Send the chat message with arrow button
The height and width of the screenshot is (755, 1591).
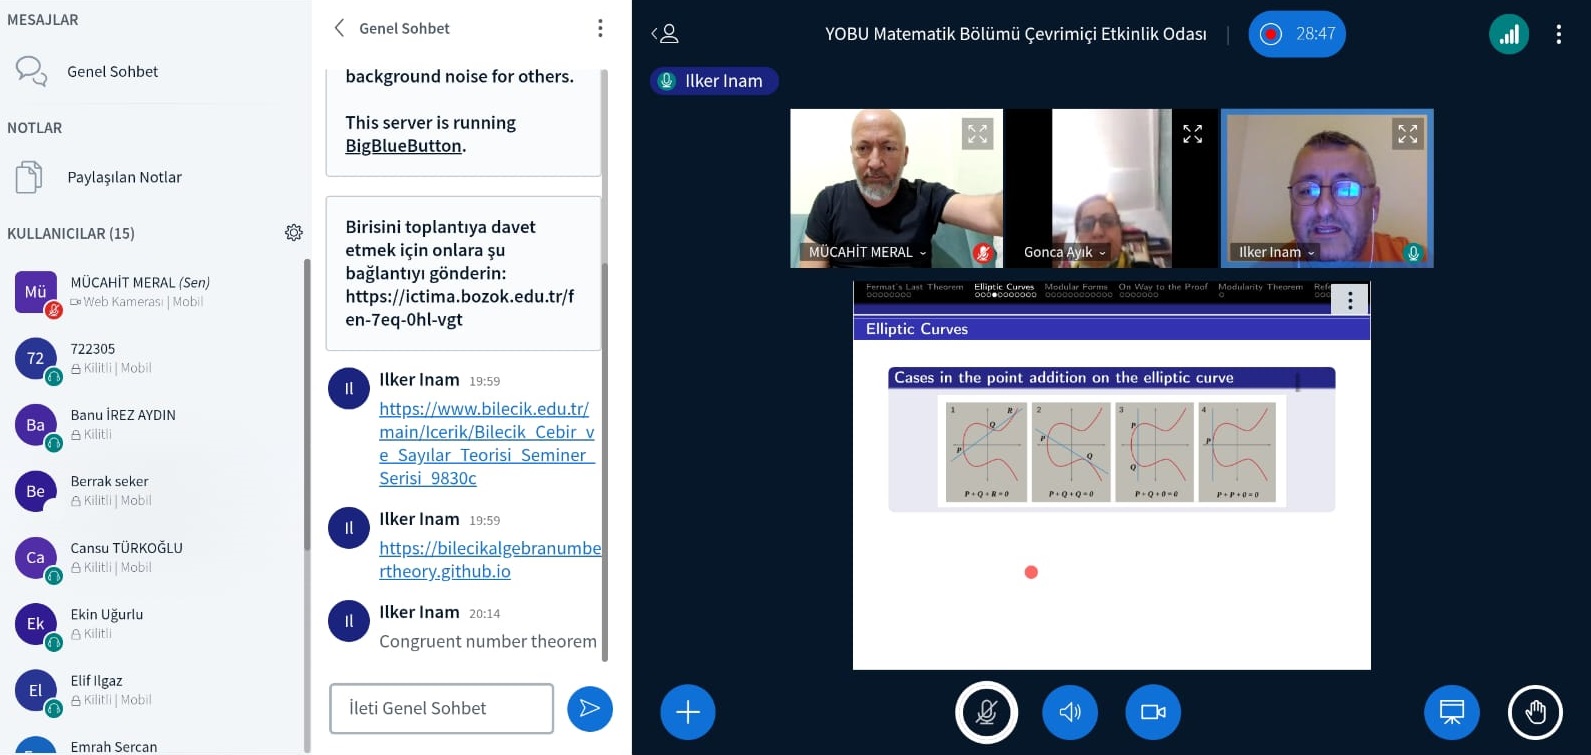(589, 709)
